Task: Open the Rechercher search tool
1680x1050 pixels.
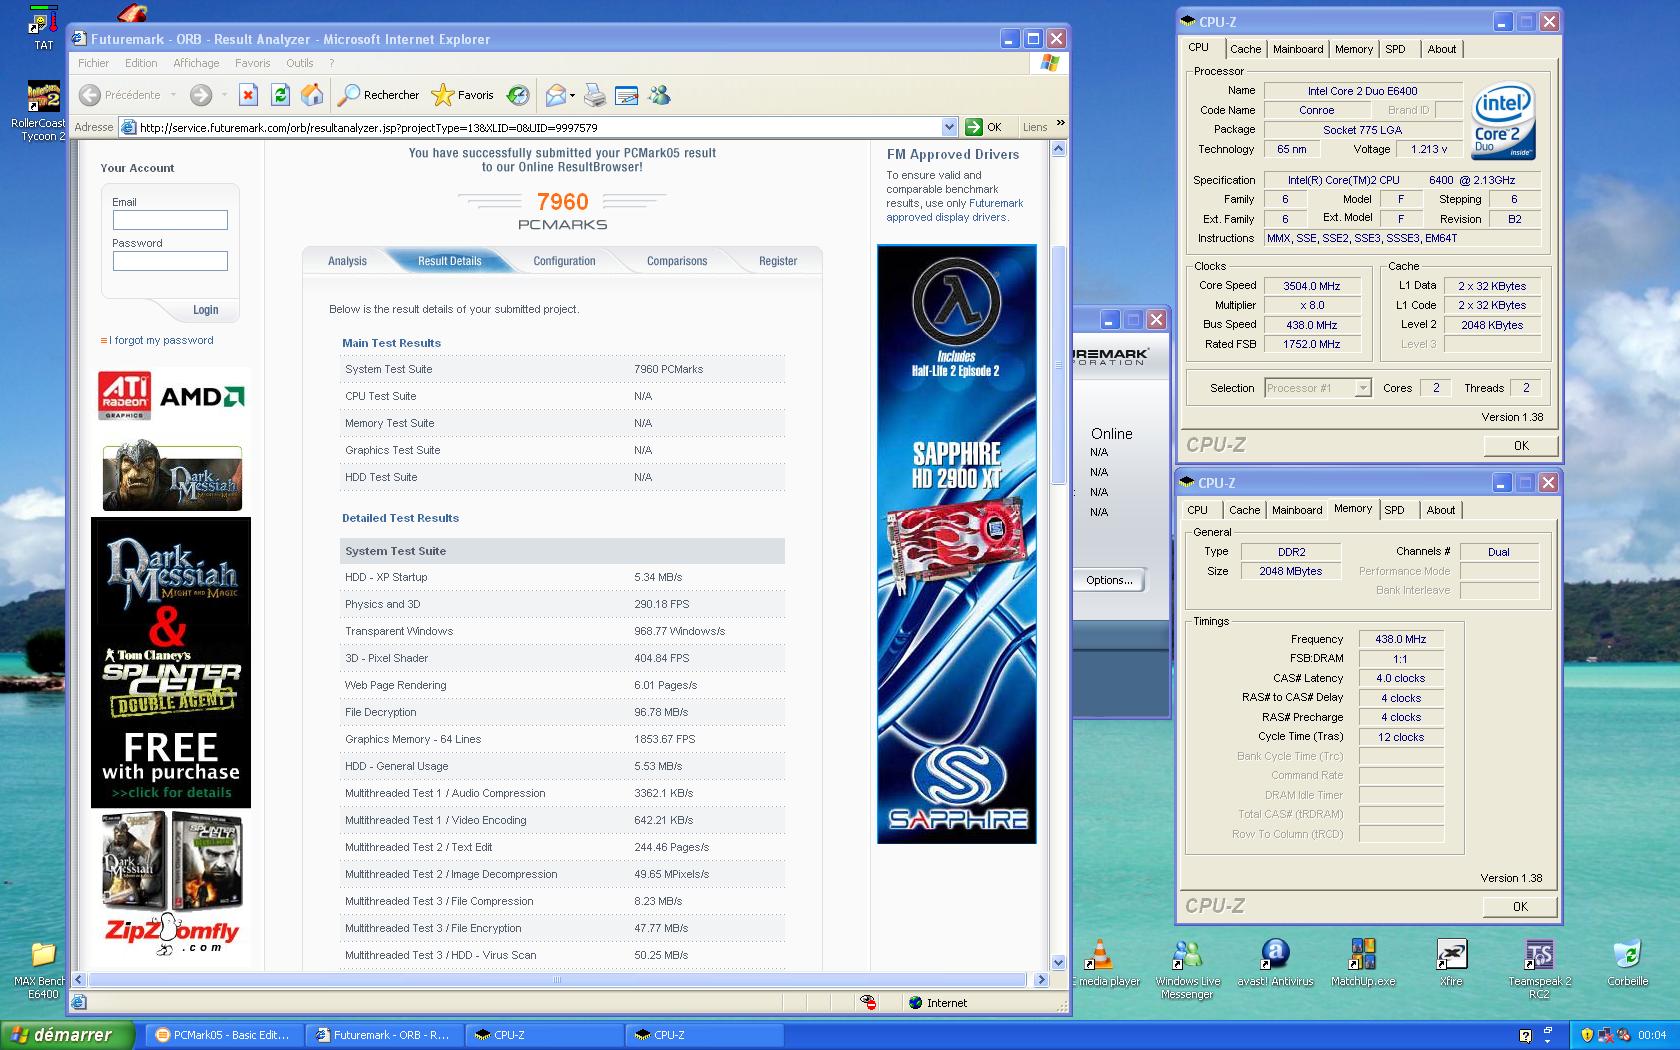Action: pyautogui.click(x=378, y=95)
